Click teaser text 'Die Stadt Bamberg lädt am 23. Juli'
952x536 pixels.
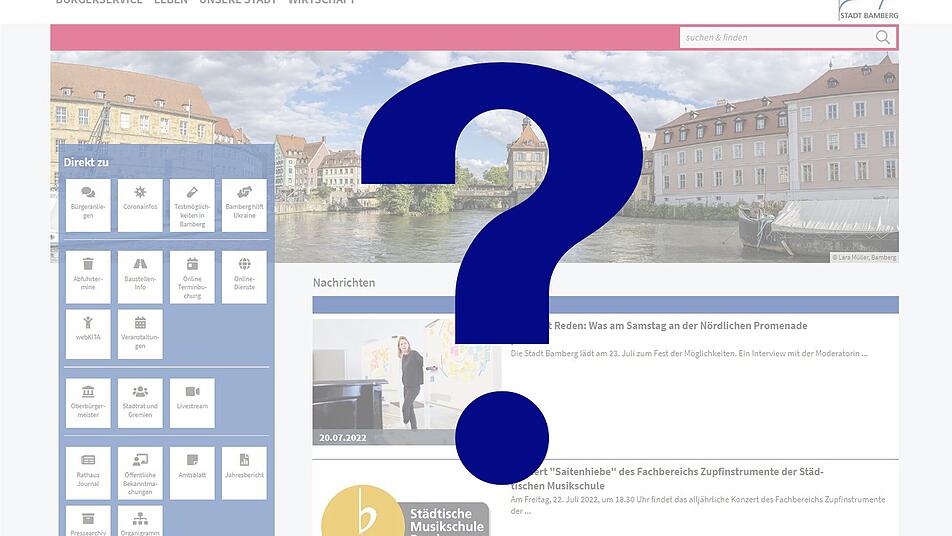[688, 353]
